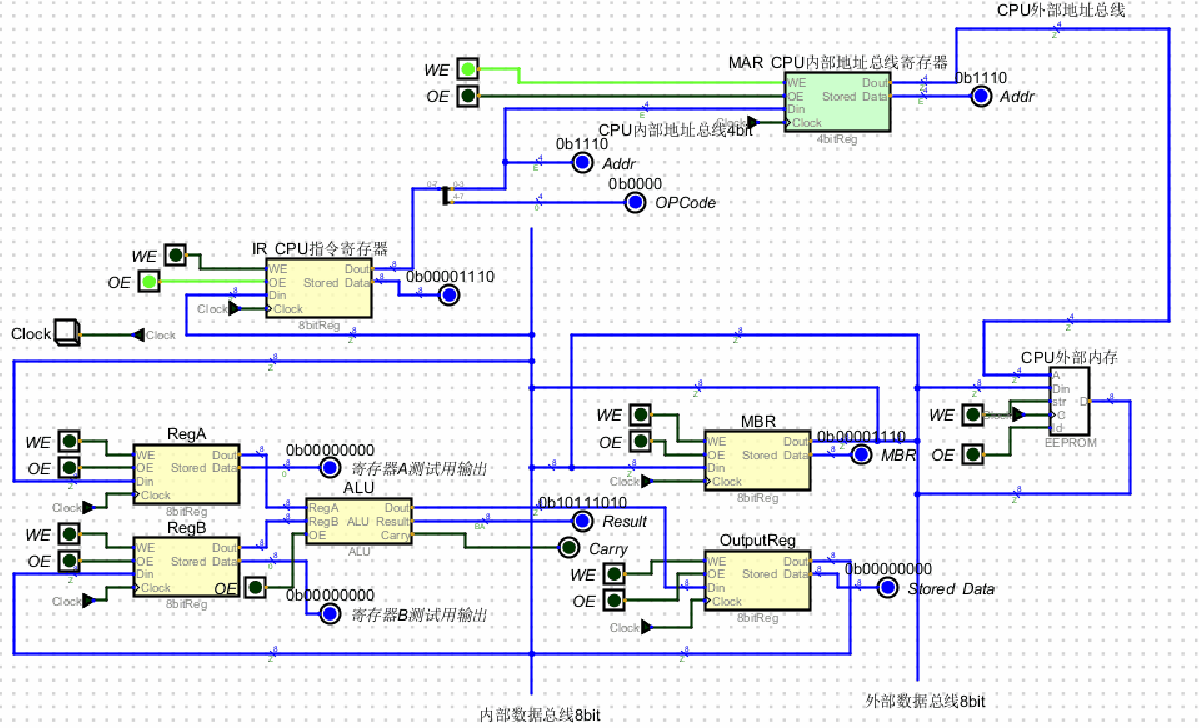This screenshot has width=1199, height=728.
Task: Select the OPCode output pin
Action: [635, 203]
